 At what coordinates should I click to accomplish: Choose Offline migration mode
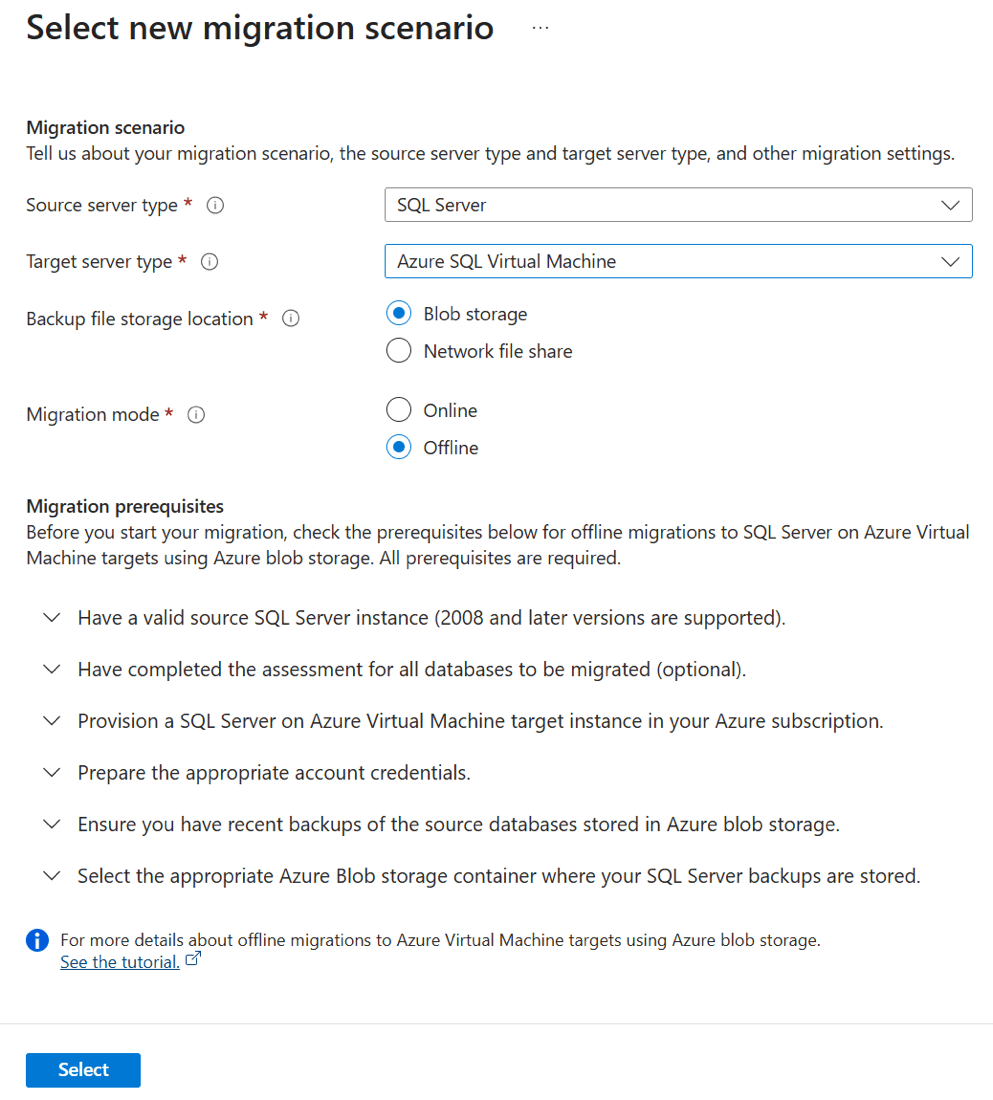(x=399, y=447)
